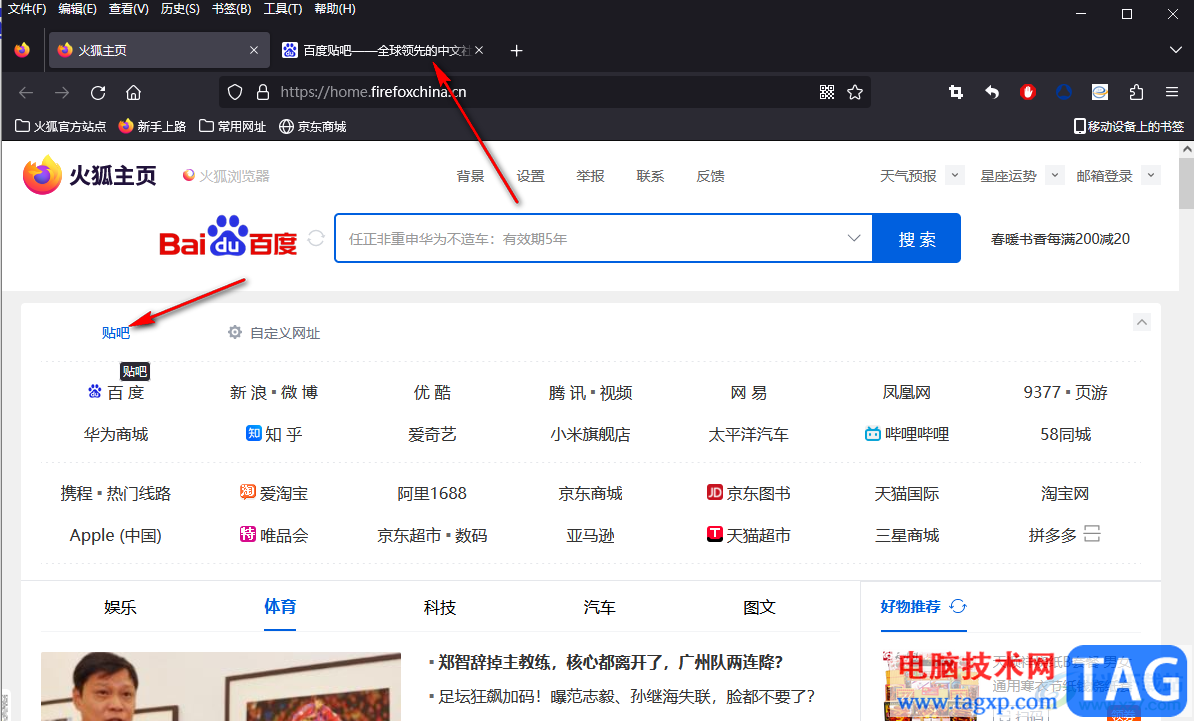Open the blue round extension icon

coord(1064,92)
